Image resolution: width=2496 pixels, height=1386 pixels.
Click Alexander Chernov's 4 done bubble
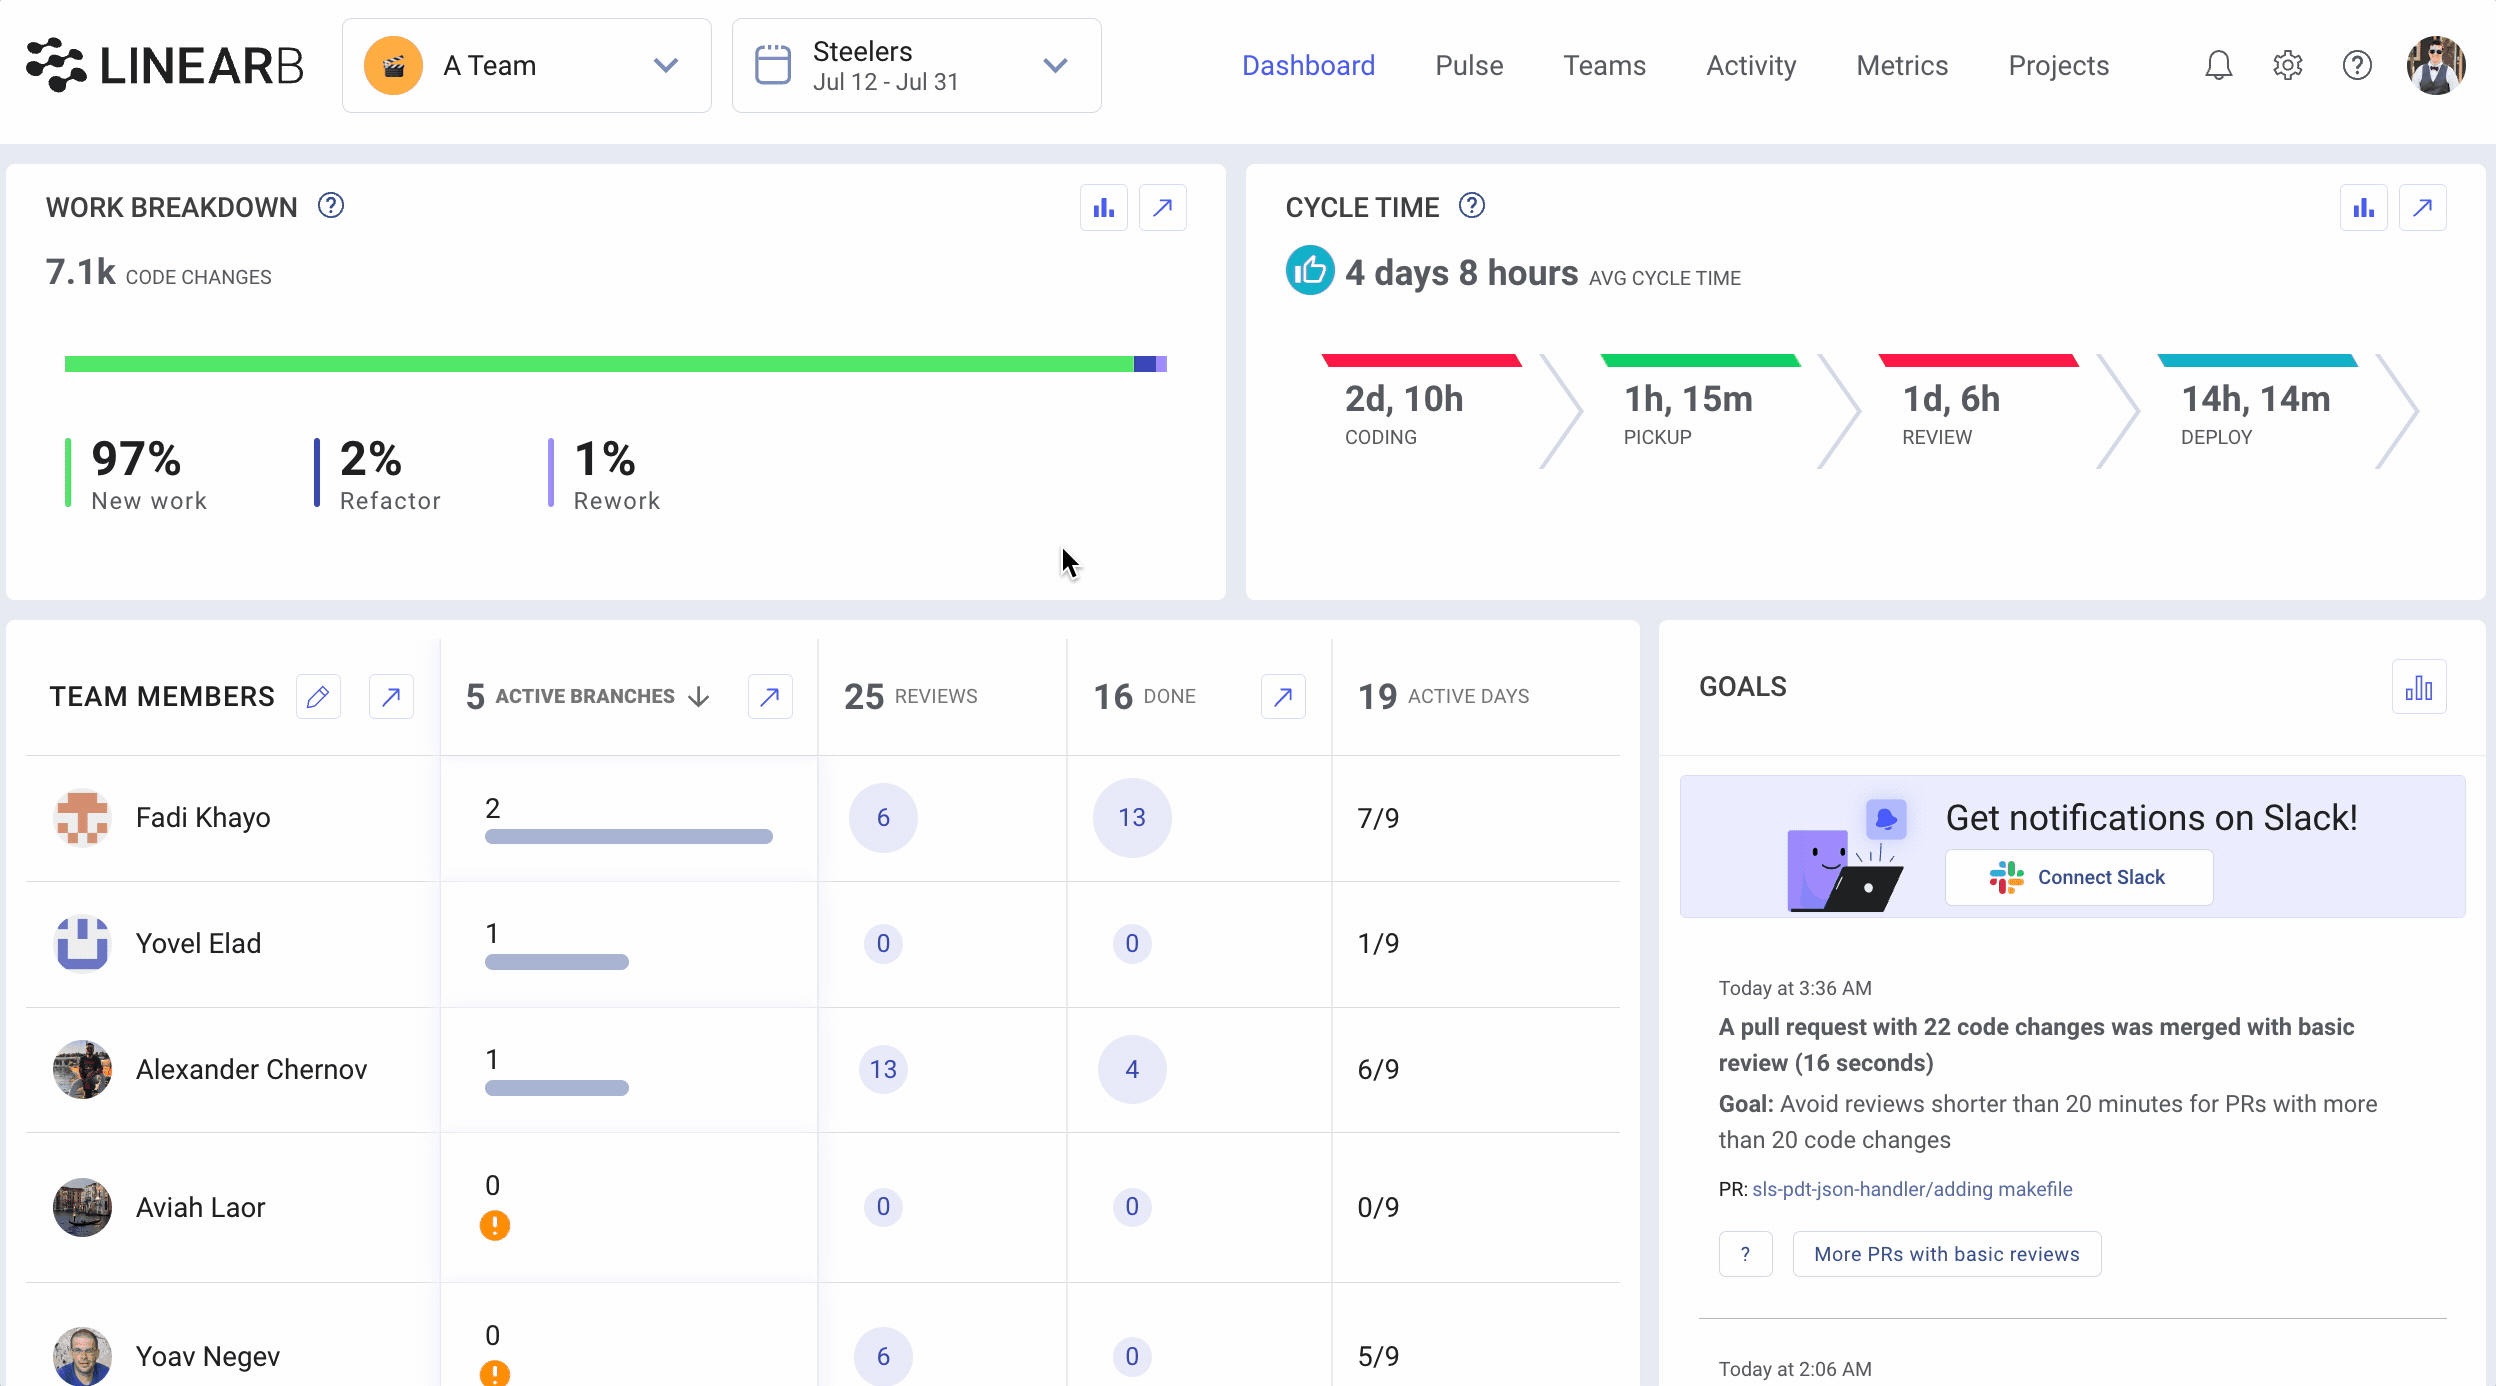click(1132, 1069)
